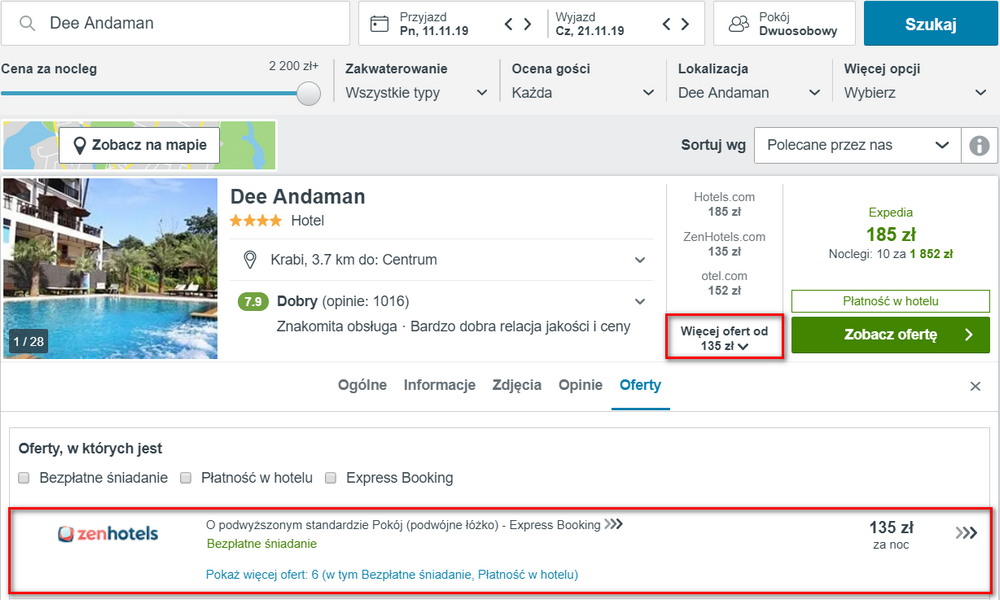Open Ocena gości rating dropdown

coord(582,93)
